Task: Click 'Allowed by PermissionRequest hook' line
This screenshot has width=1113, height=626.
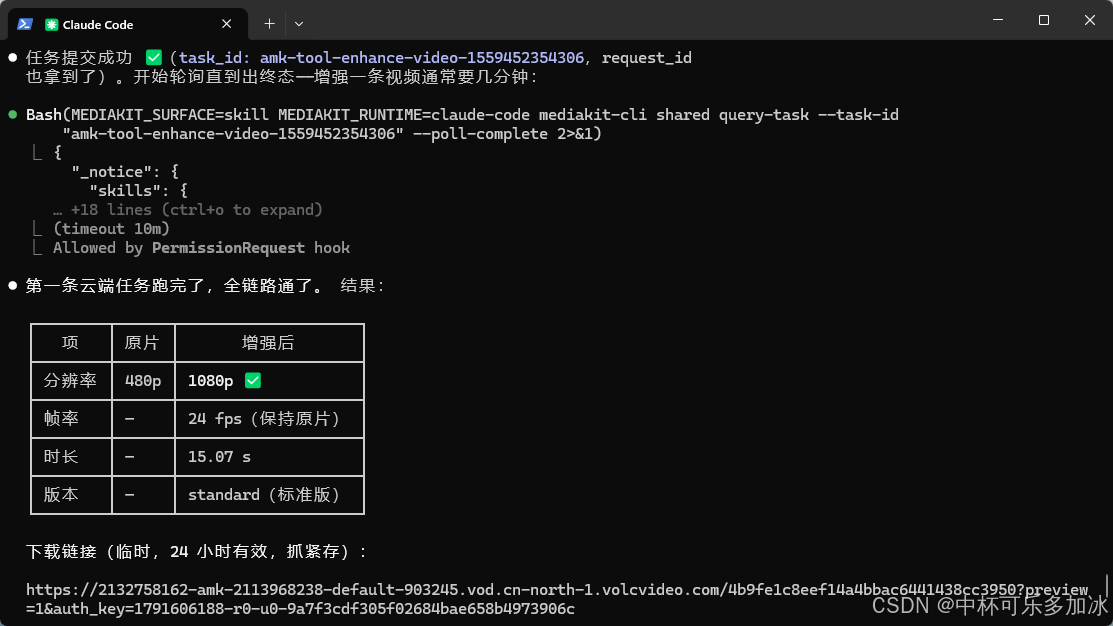Action: 201,248
